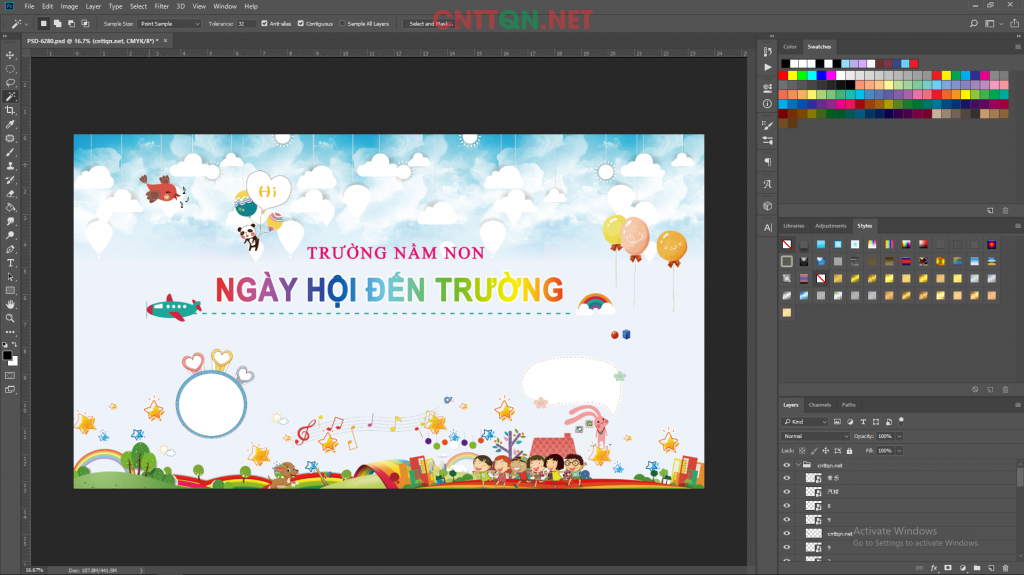
Task: Hide the cnttqn.net group via eye icon
Action: click(786, 465)
